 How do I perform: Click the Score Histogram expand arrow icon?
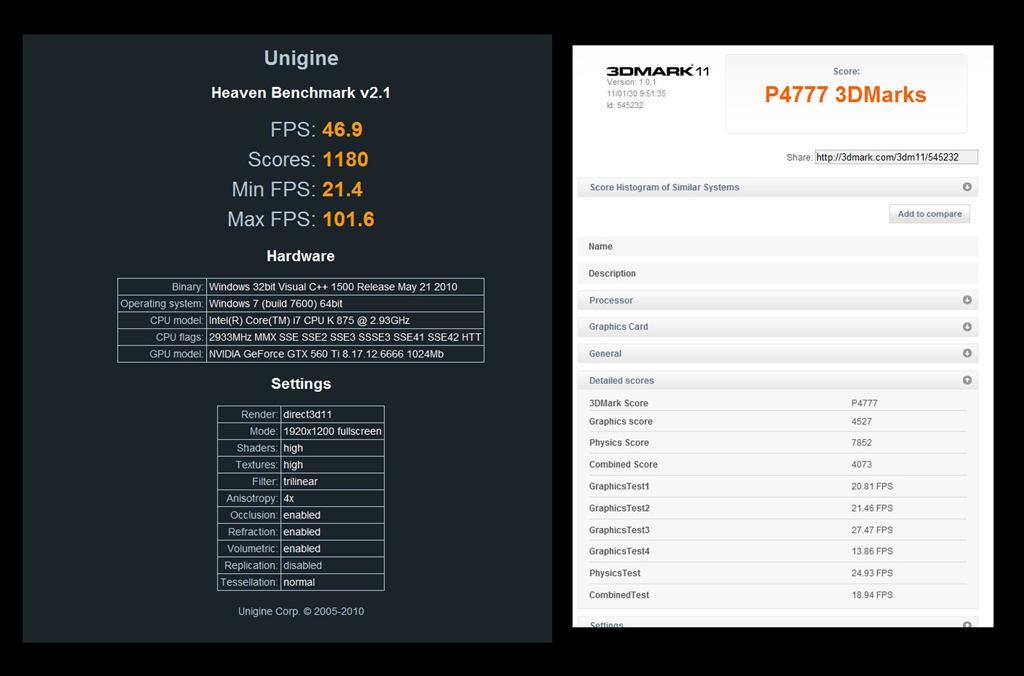pos(967,187)
